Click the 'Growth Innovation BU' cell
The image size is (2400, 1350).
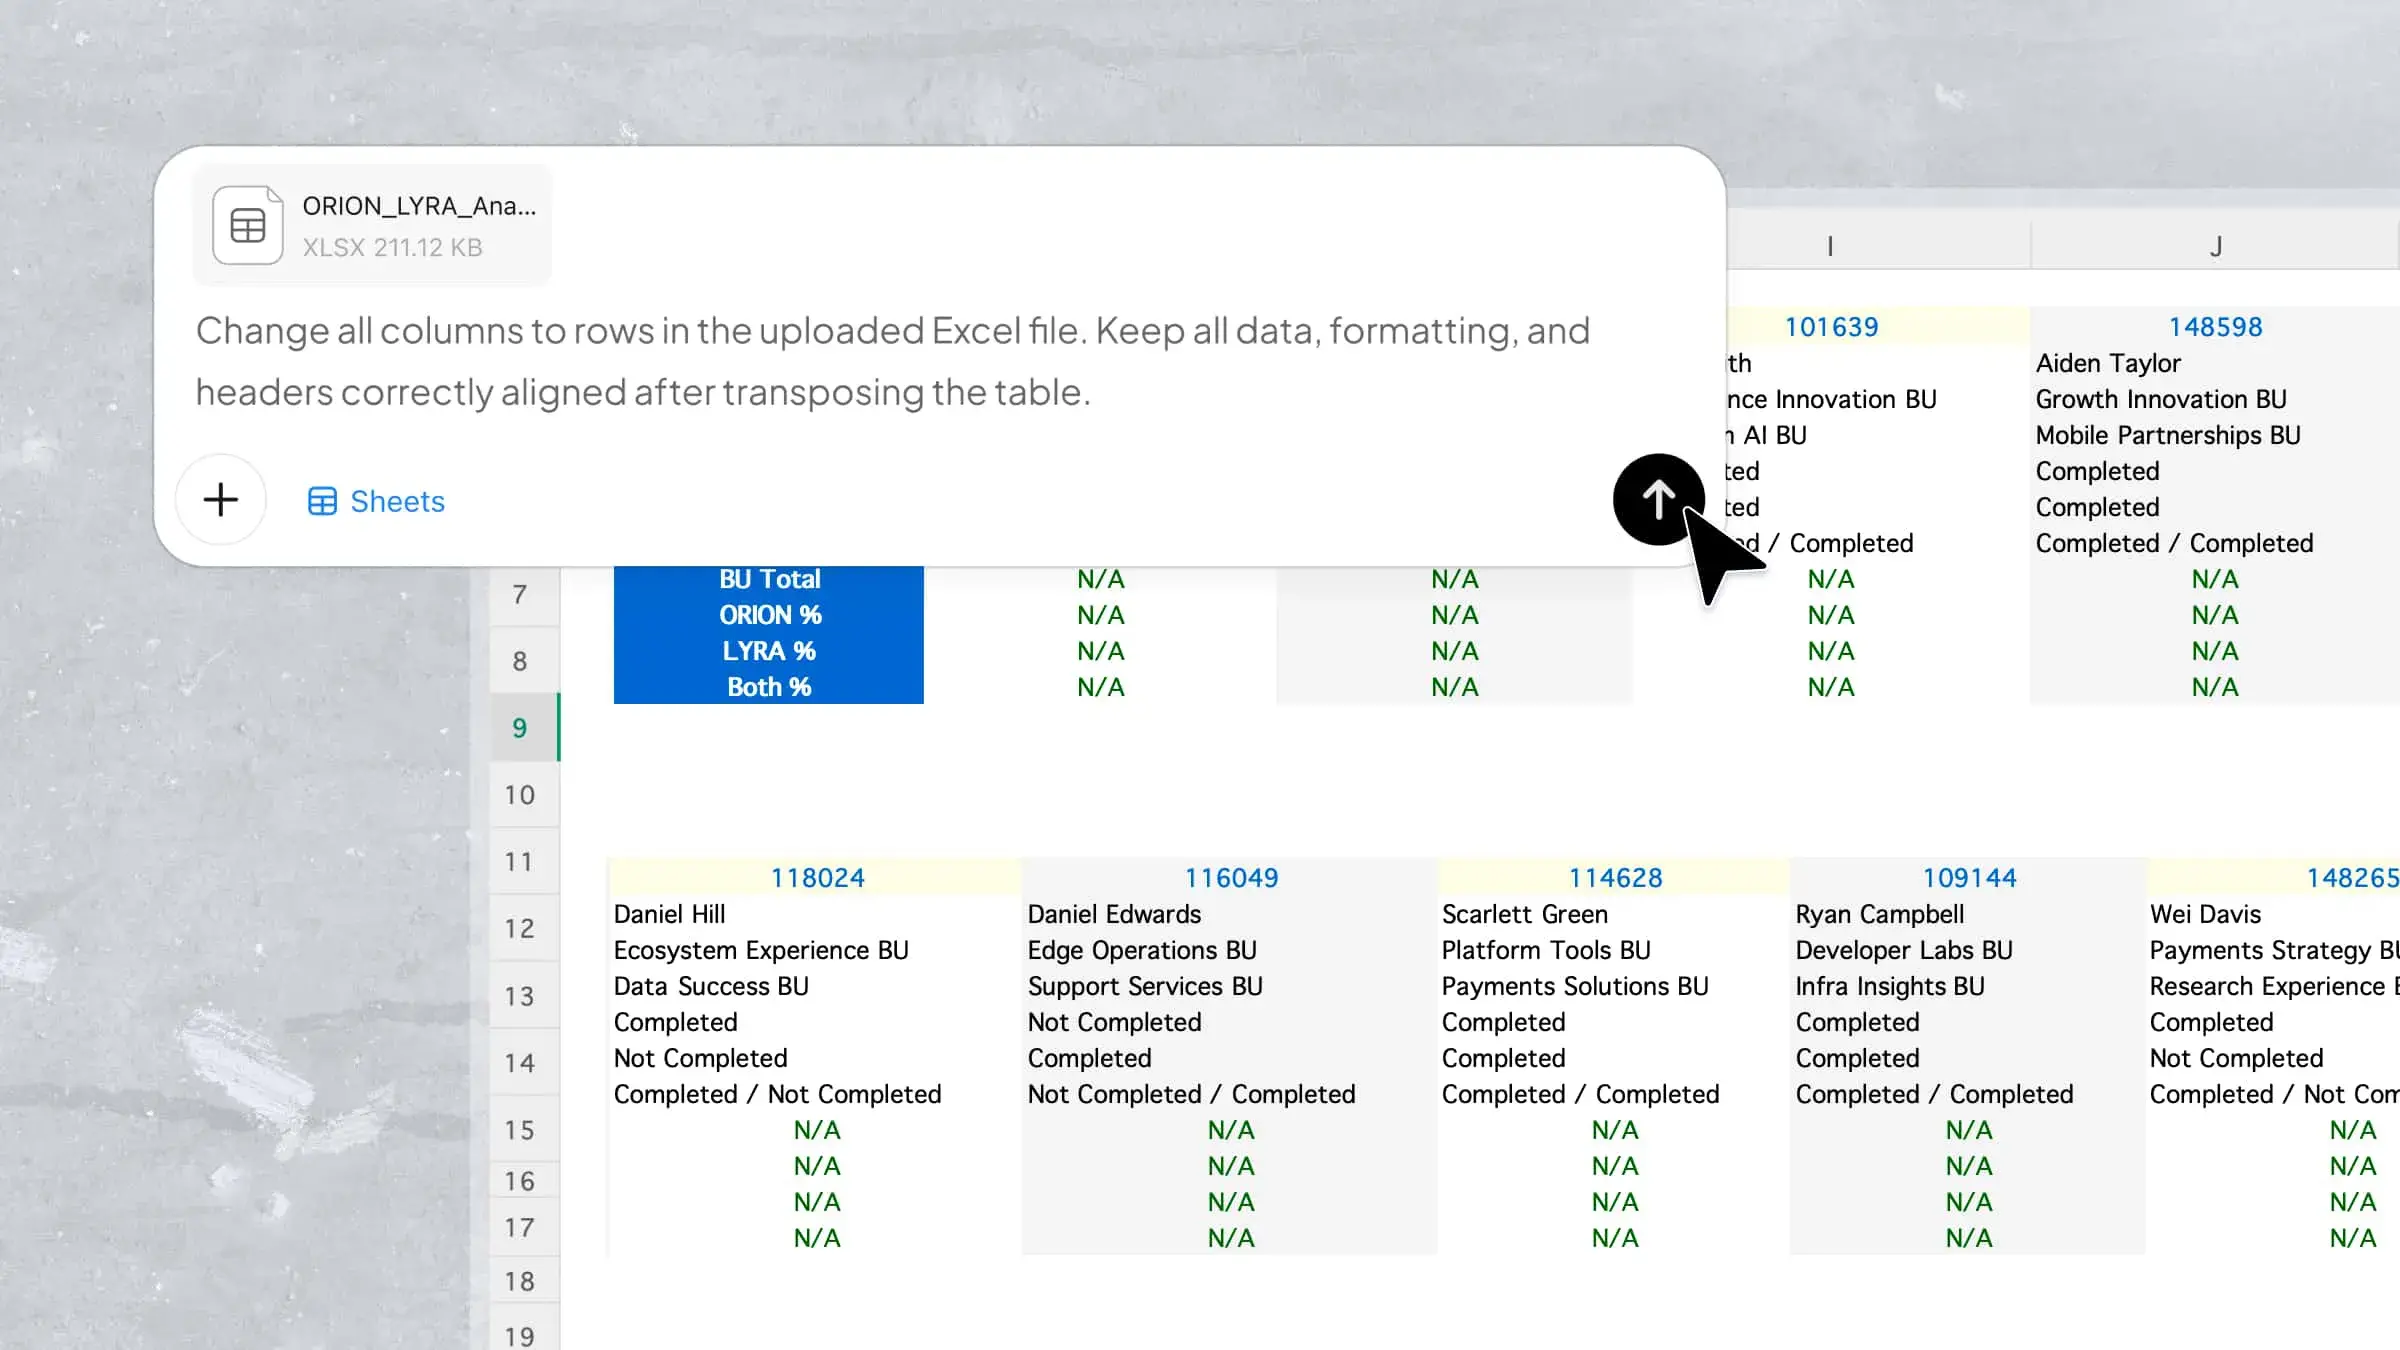[2161, 399]
